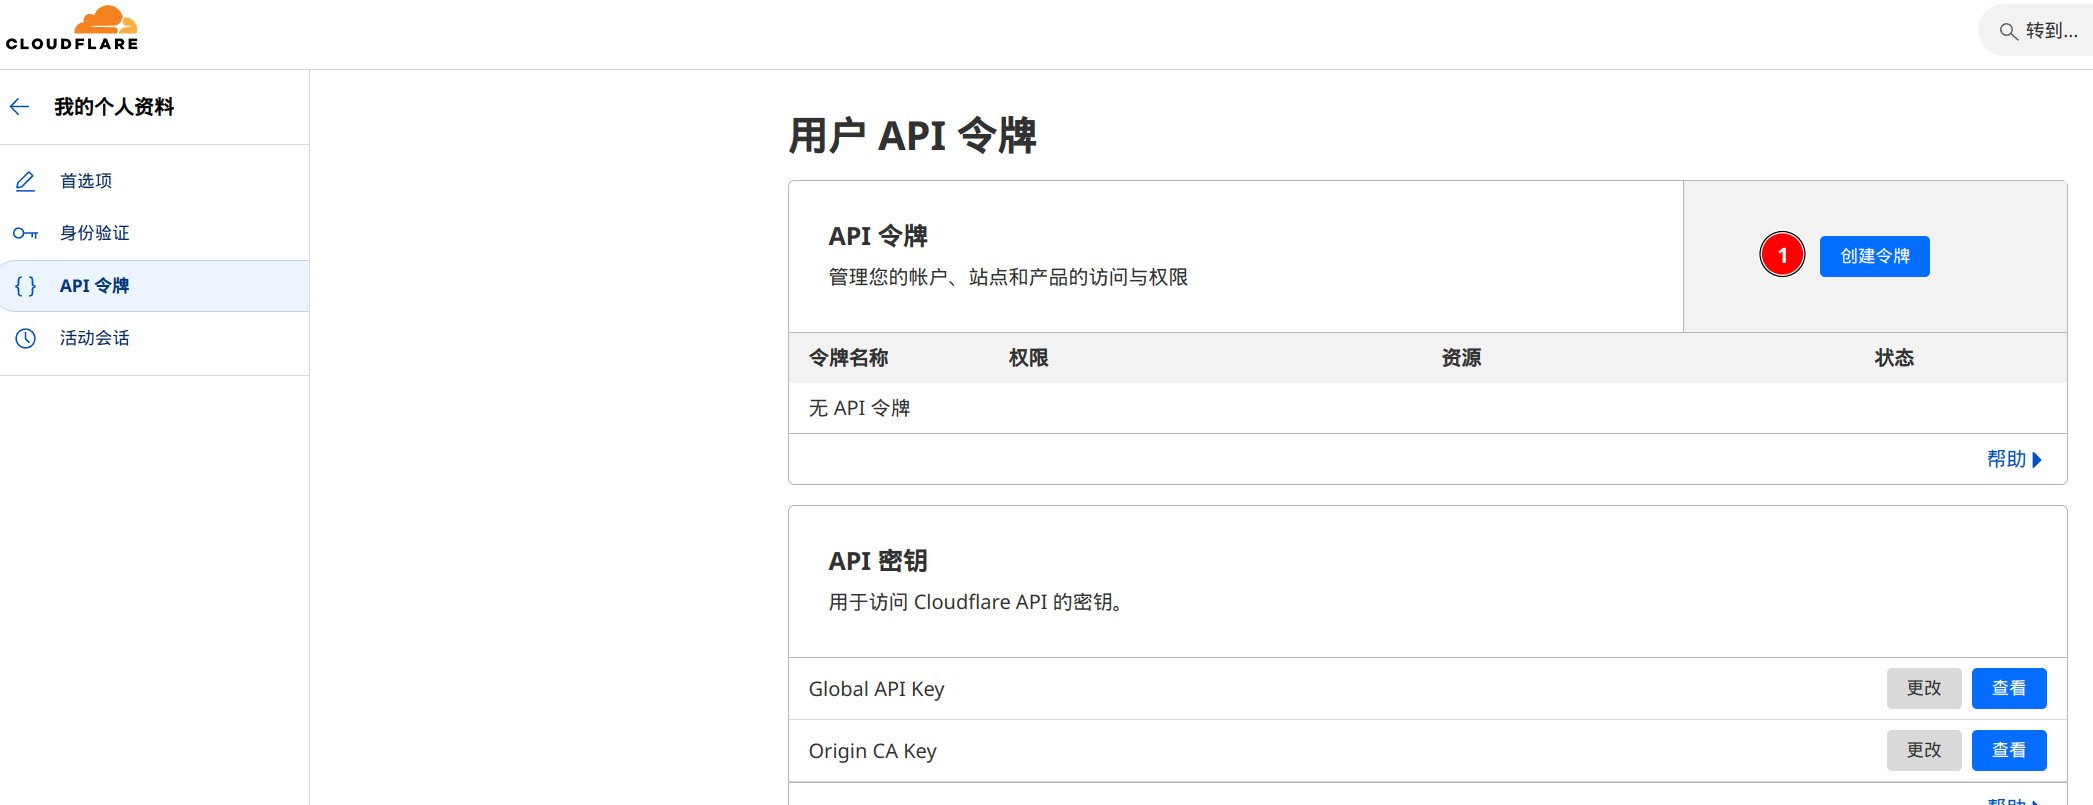Screen dimensions: 2093x805
Task: Click the 我的个人资料 header
Action: click(x=114, y=107)
